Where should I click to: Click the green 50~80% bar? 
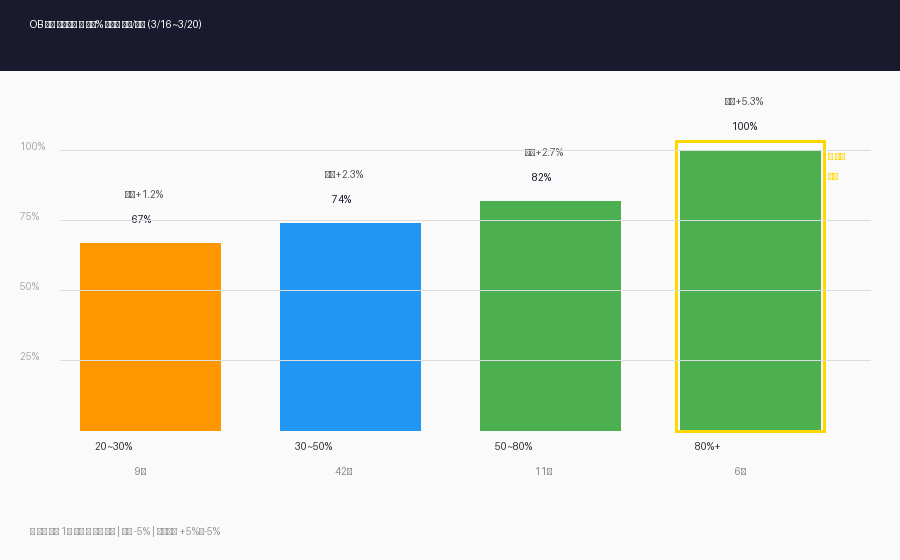(x=550, y=316)
